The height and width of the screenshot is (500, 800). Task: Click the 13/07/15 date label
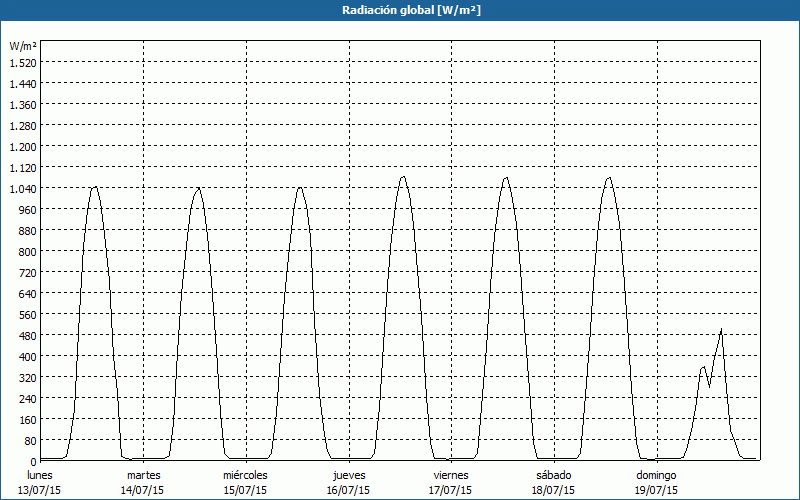click(x=40, y=490)
